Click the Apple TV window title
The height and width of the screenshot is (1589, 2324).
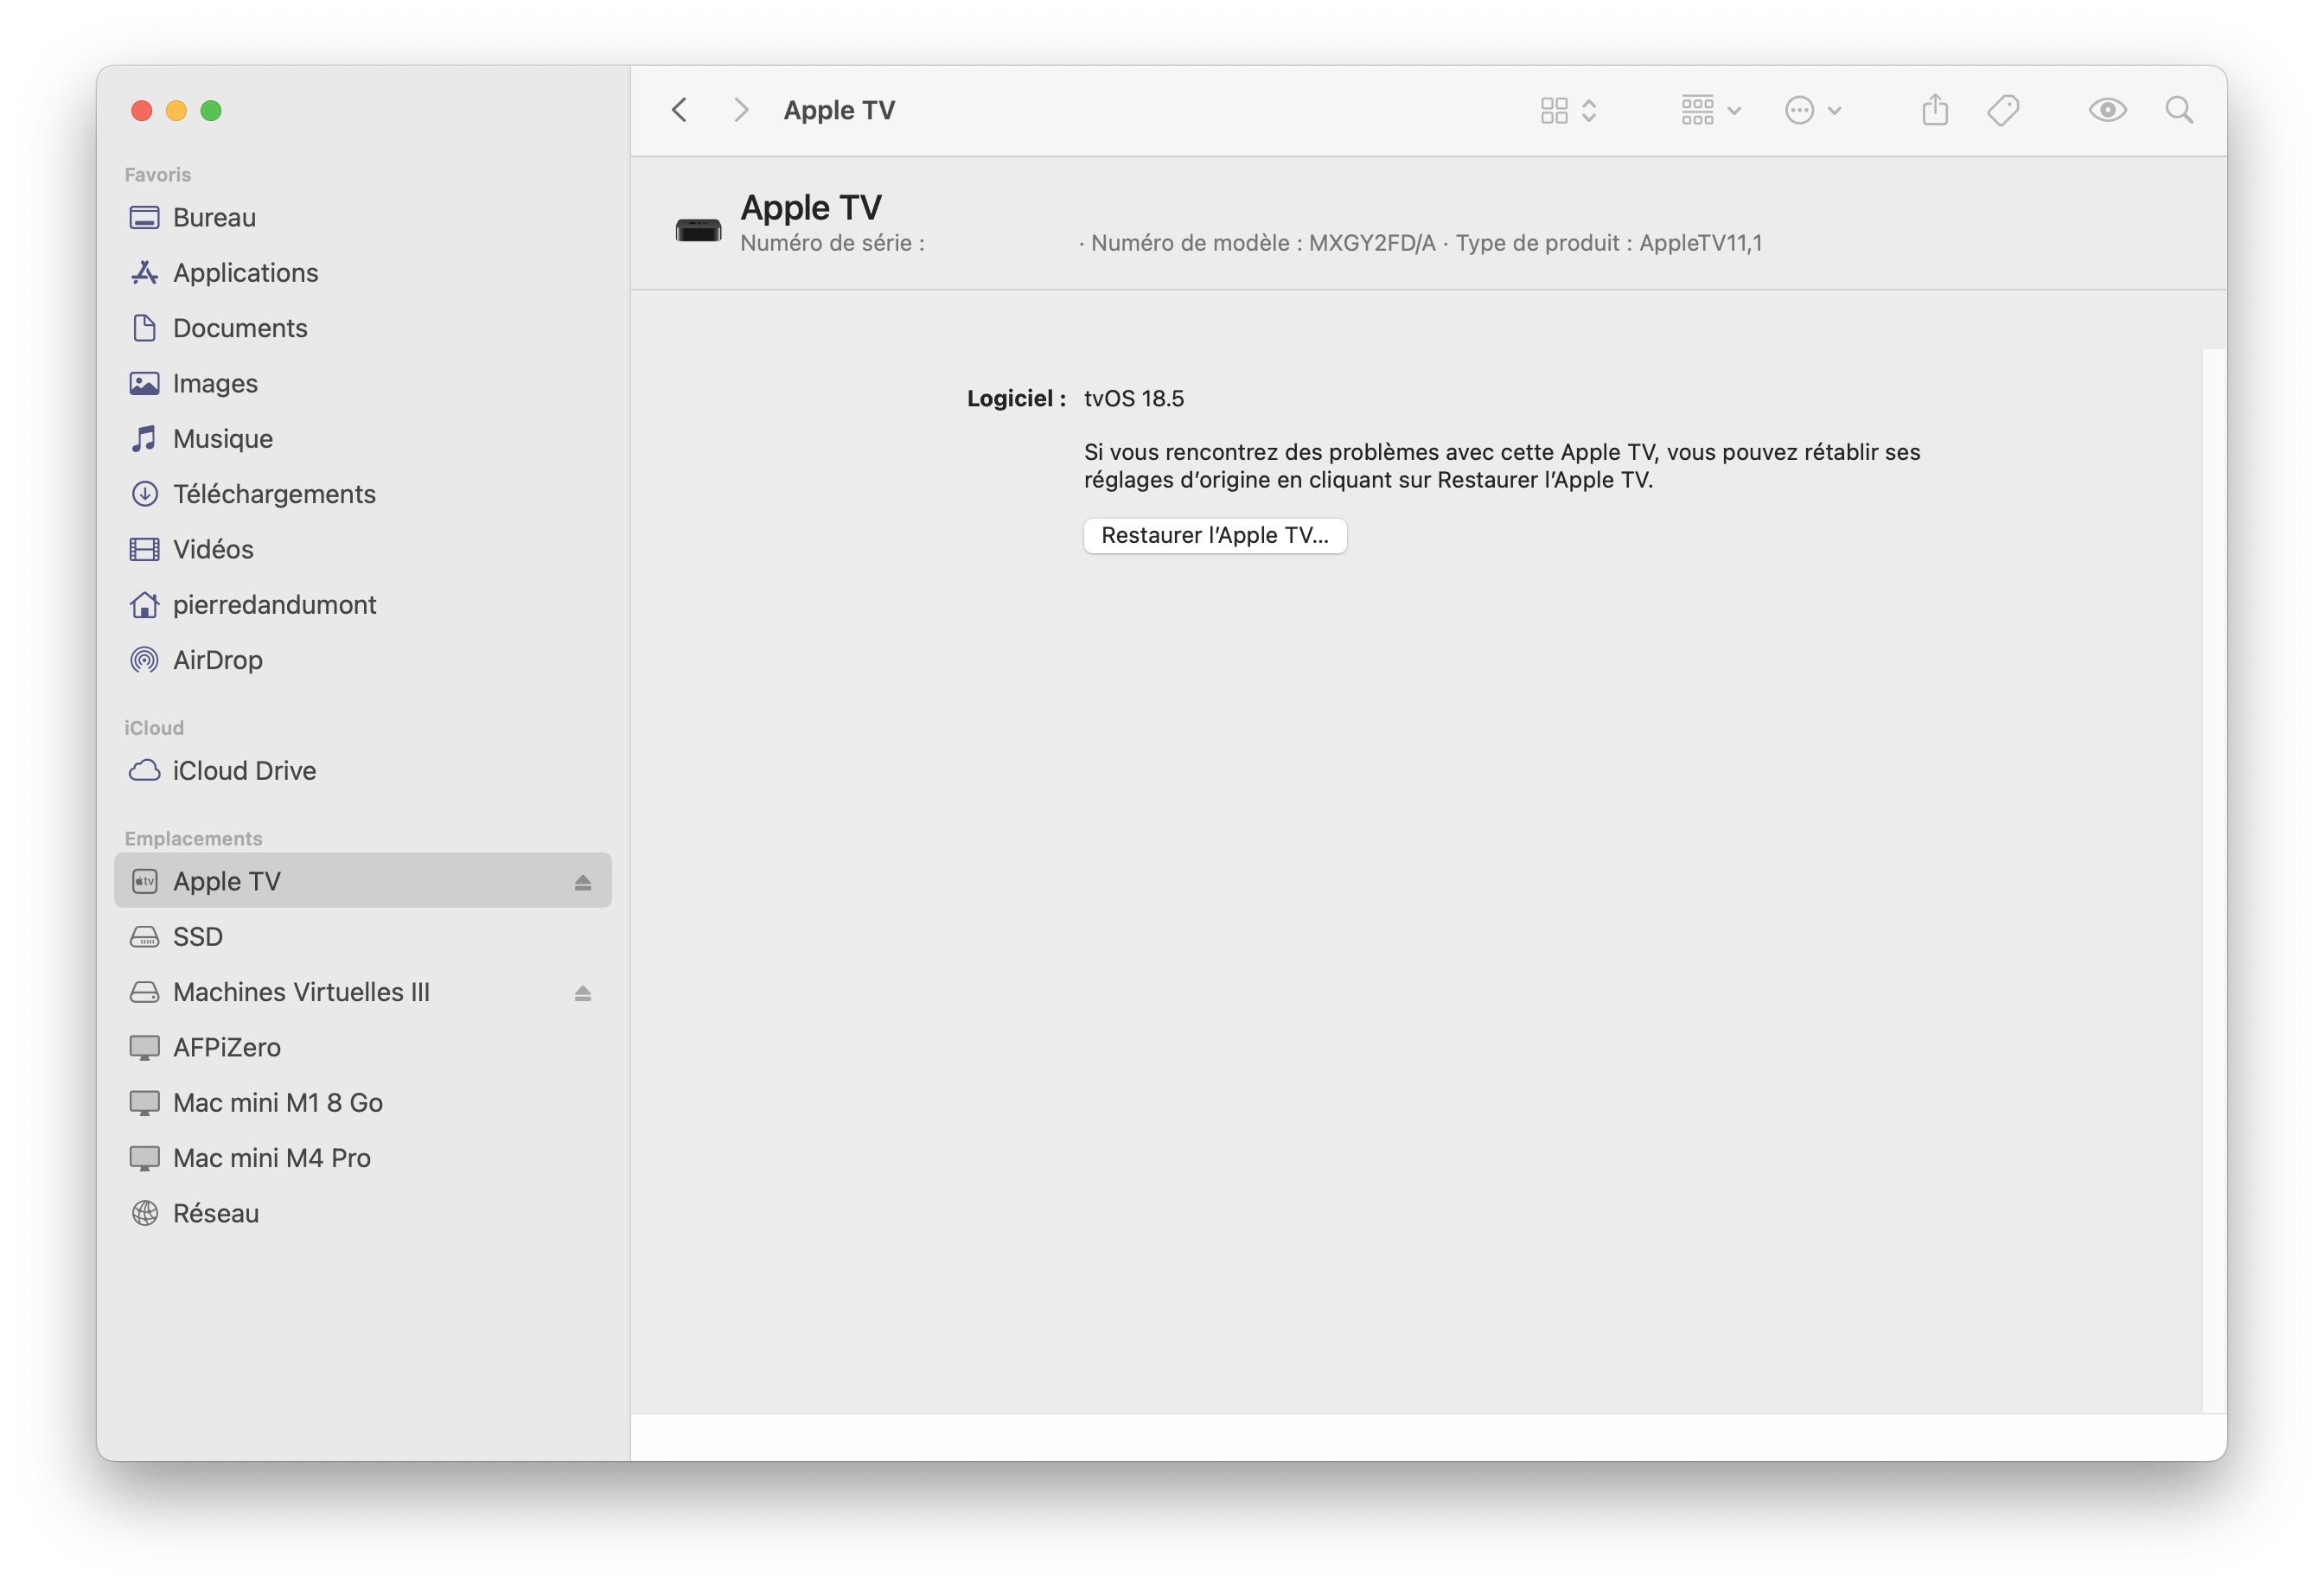tap(839, 110)
